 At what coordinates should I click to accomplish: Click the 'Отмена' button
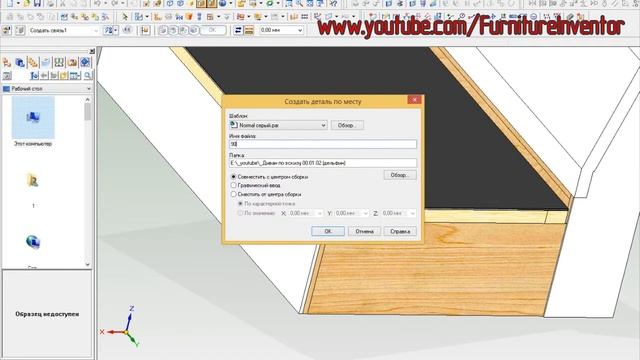(364, 231)
